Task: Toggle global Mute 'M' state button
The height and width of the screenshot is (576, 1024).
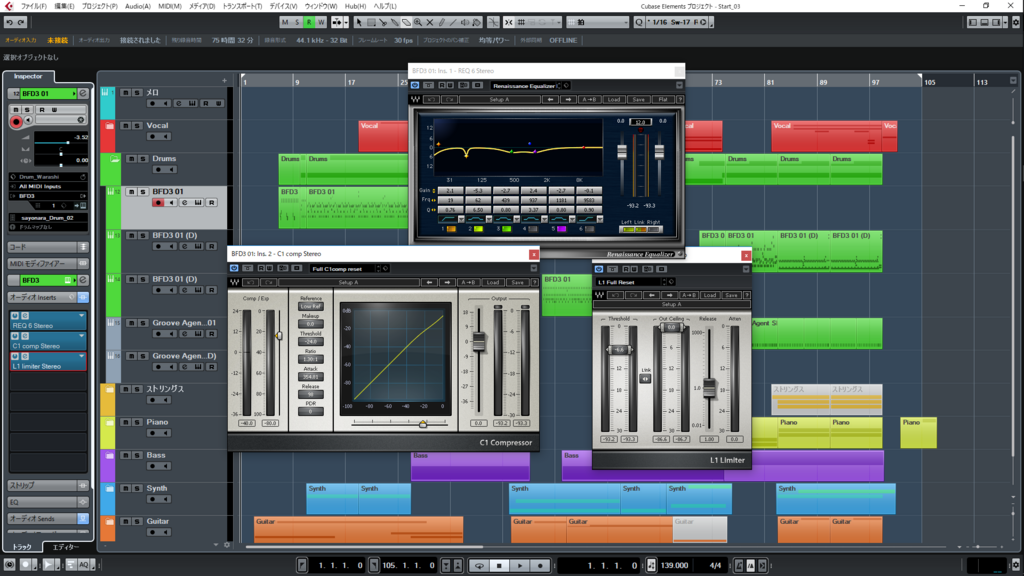Action: pyautogui.click(x=285, y=22)
